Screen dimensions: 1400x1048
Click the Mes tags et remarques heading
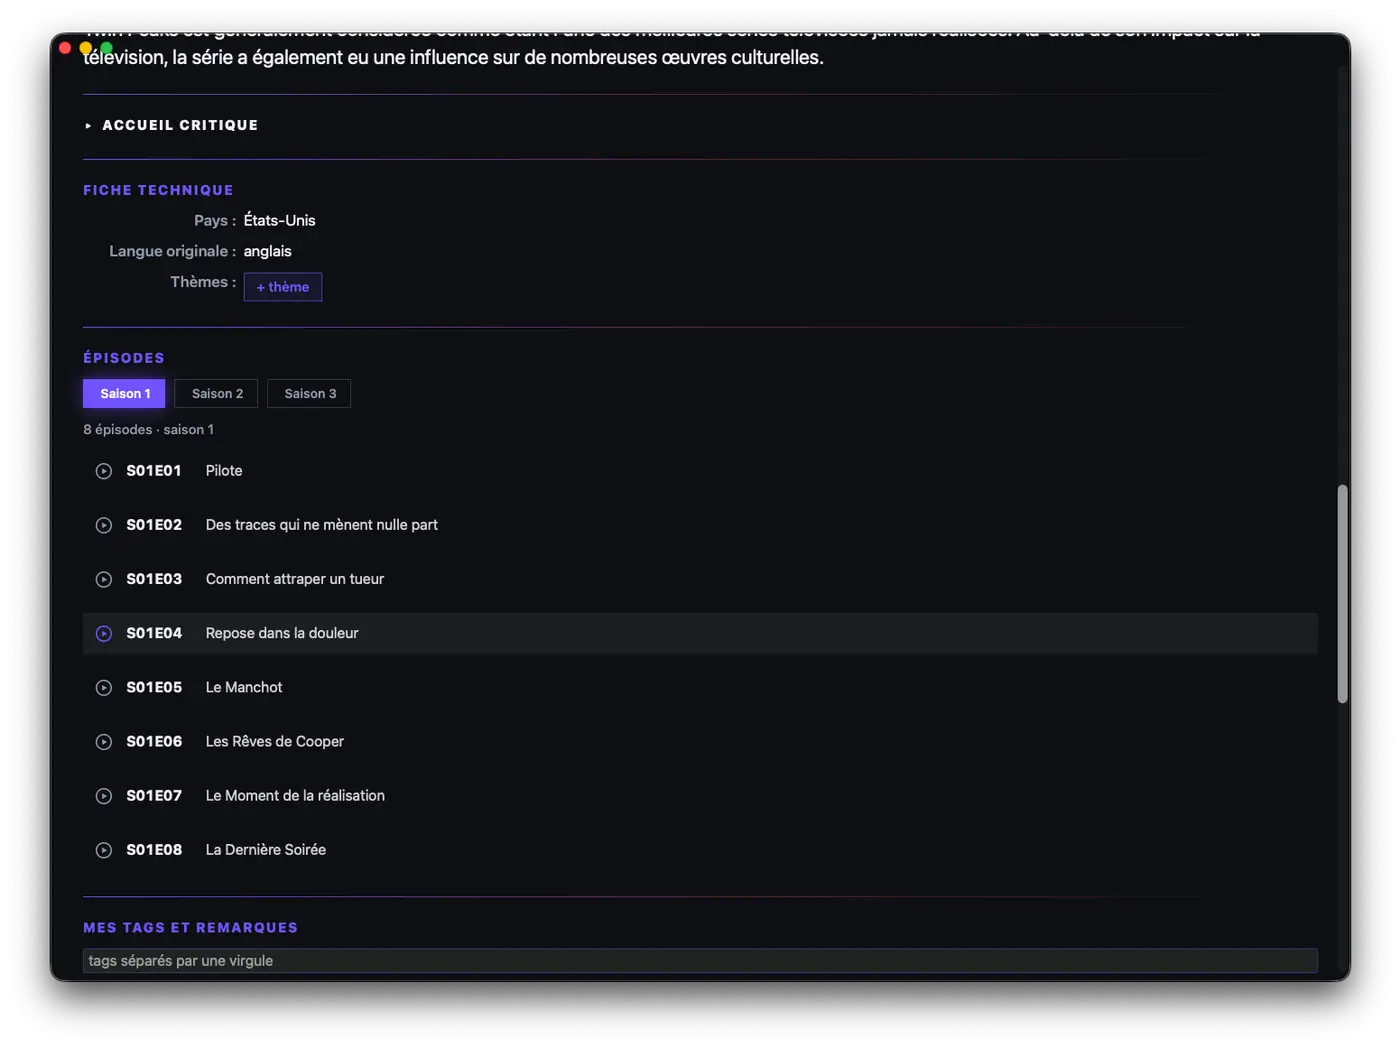coord(191,928)
